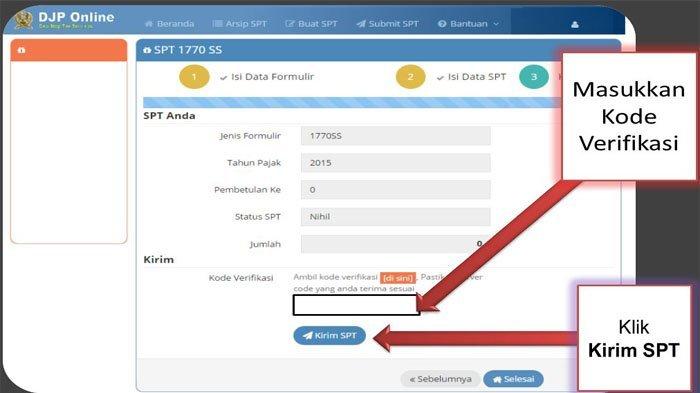
Task: Open Submit SPT menu item
Action: tap(388, 24)
